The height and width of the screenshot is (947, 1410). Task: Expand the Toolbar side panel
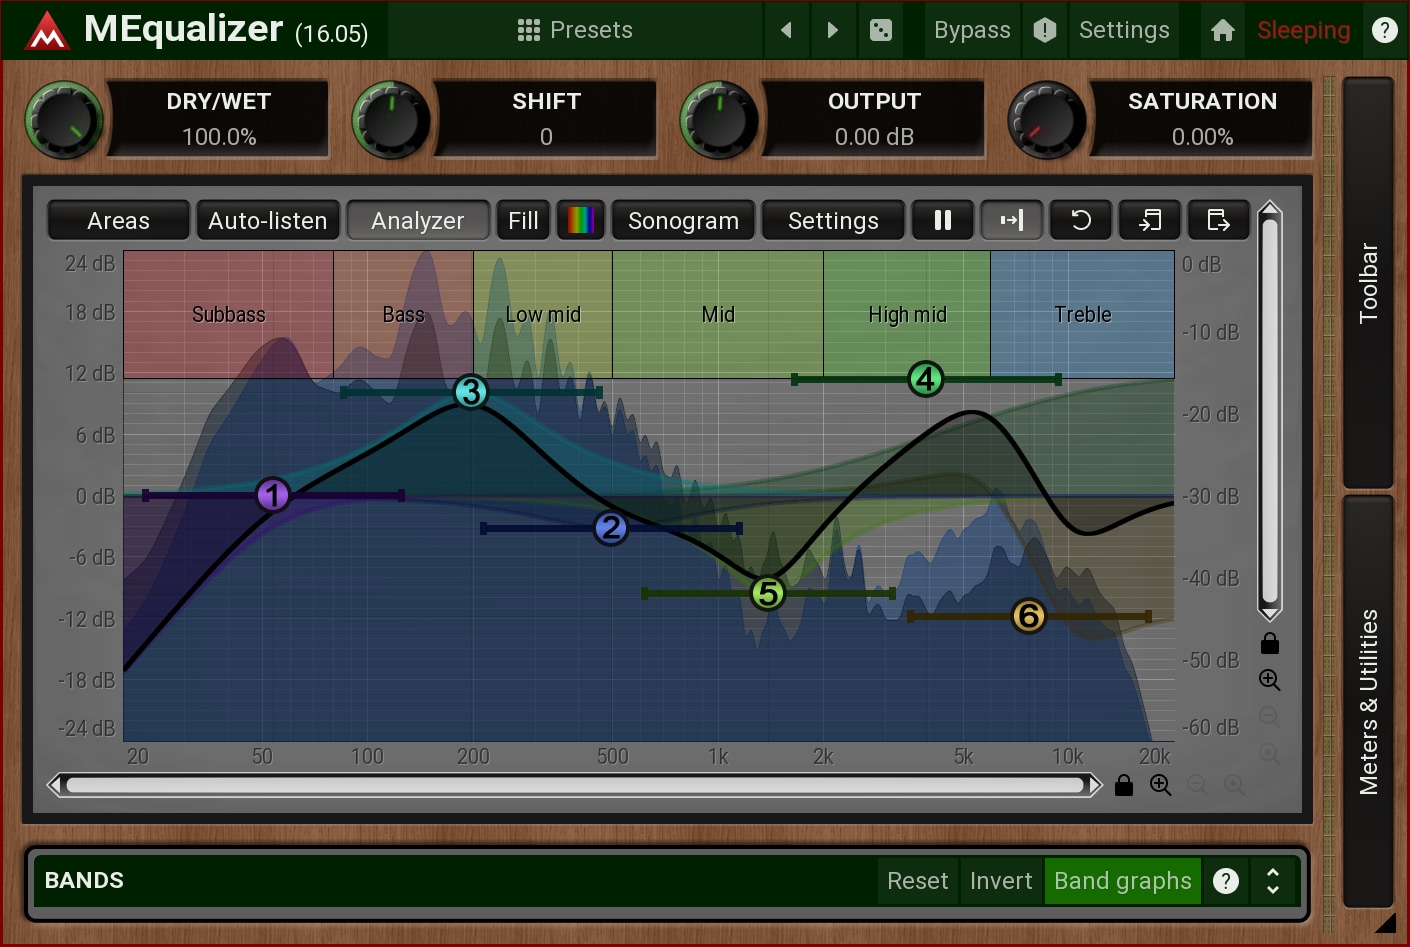[x=1368, y=283]
